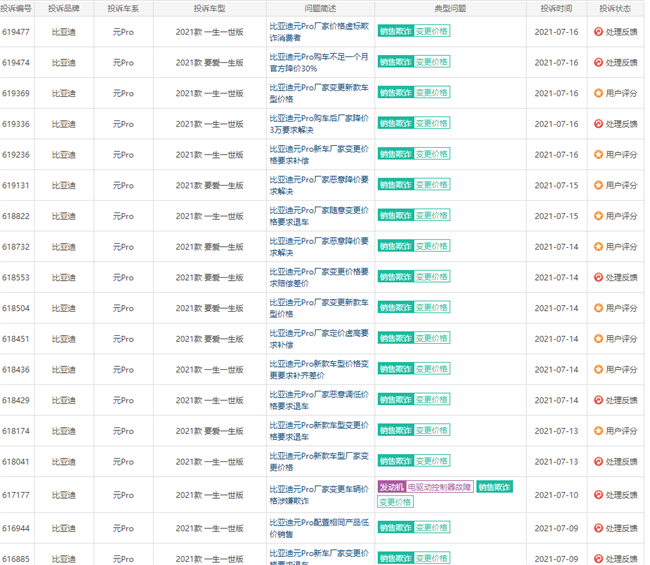This screenshot has width=650, height=565.
Task: Click the orange rating icon for complaint 619131
Action: 598,185
